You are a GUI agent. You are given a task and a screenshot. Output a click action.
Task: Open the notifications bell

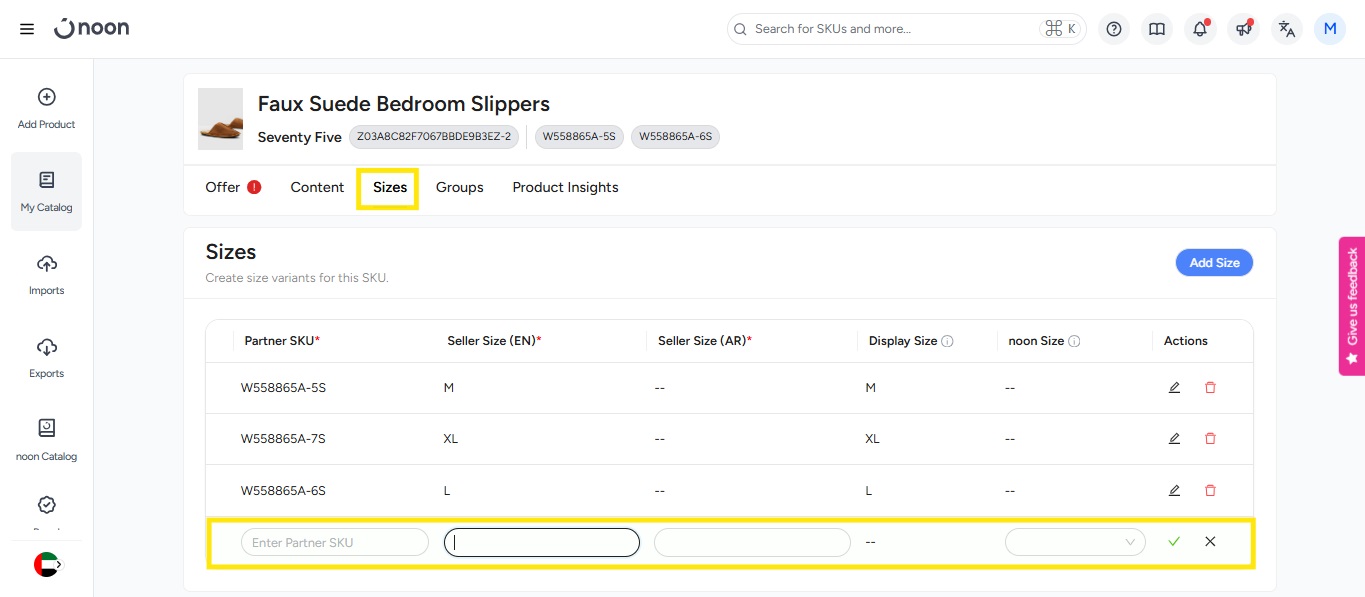point(1200,29)
